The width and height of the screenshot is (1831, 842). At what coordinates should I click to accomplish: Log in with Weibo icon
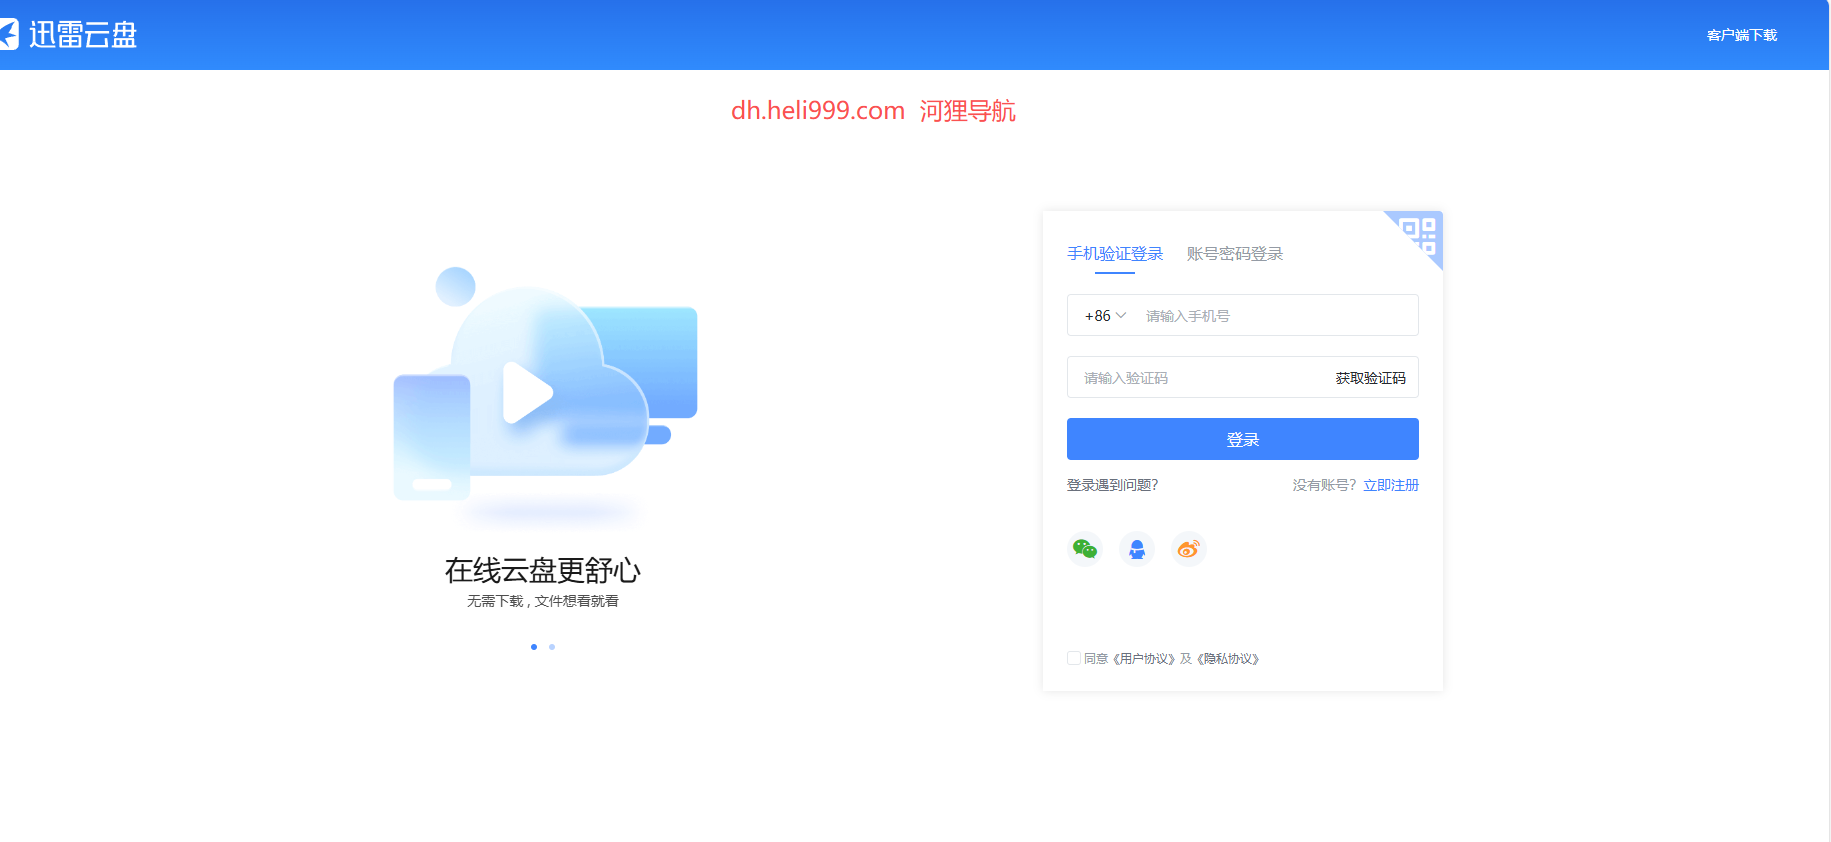[x=1189, y=549]
